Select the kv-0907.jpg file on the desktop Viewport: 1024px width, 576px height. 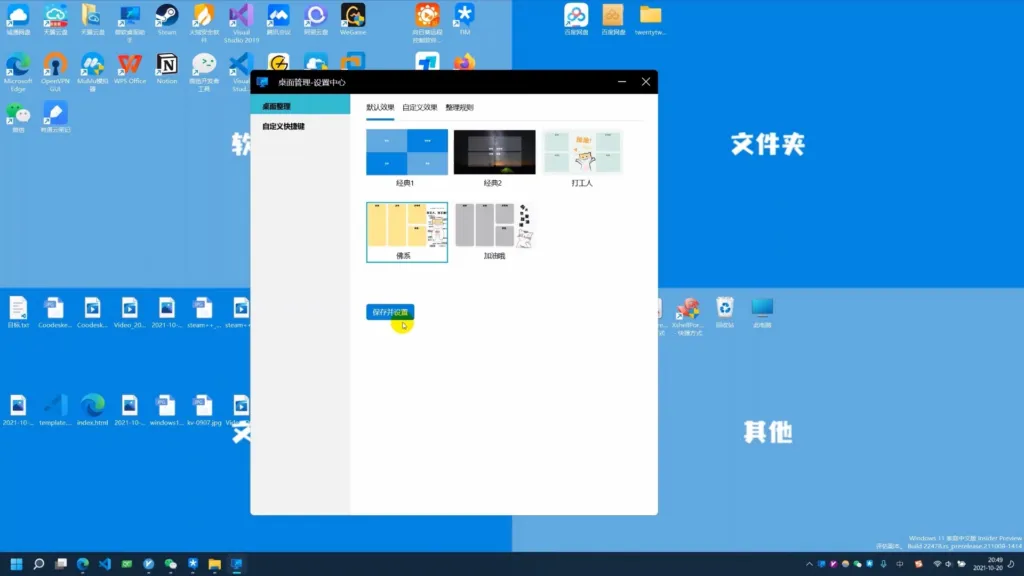(x=204, y=410)
